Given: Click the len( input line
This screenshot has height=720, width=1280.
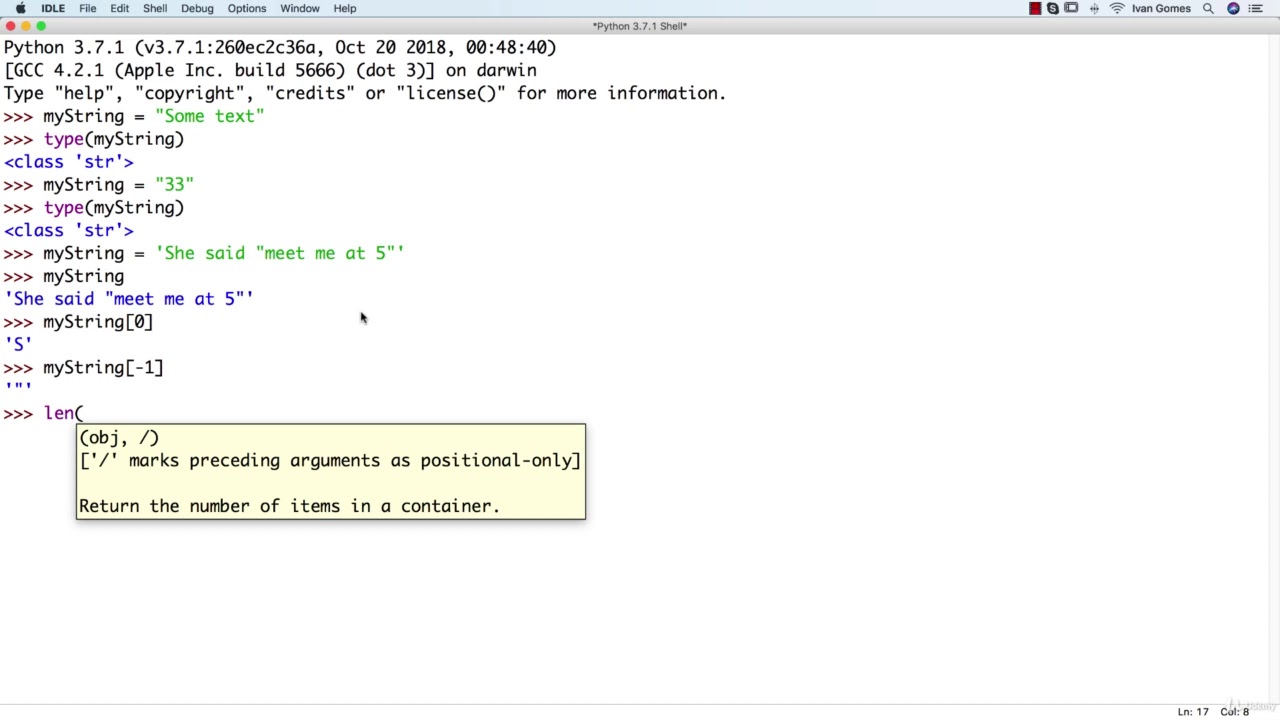Looking at the screenshot, I should [x=44, y=413].
